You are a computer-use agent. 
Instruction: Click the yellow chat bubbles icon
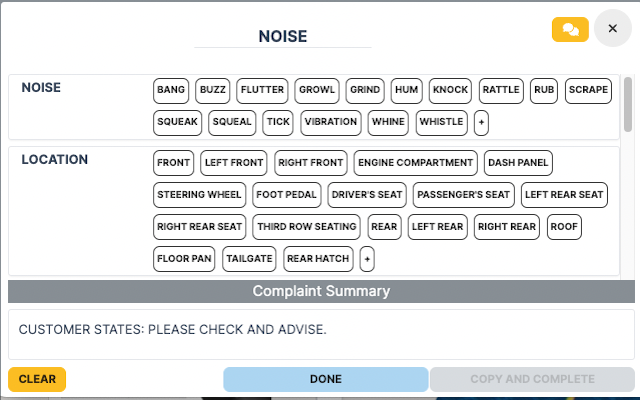(570, 29)
